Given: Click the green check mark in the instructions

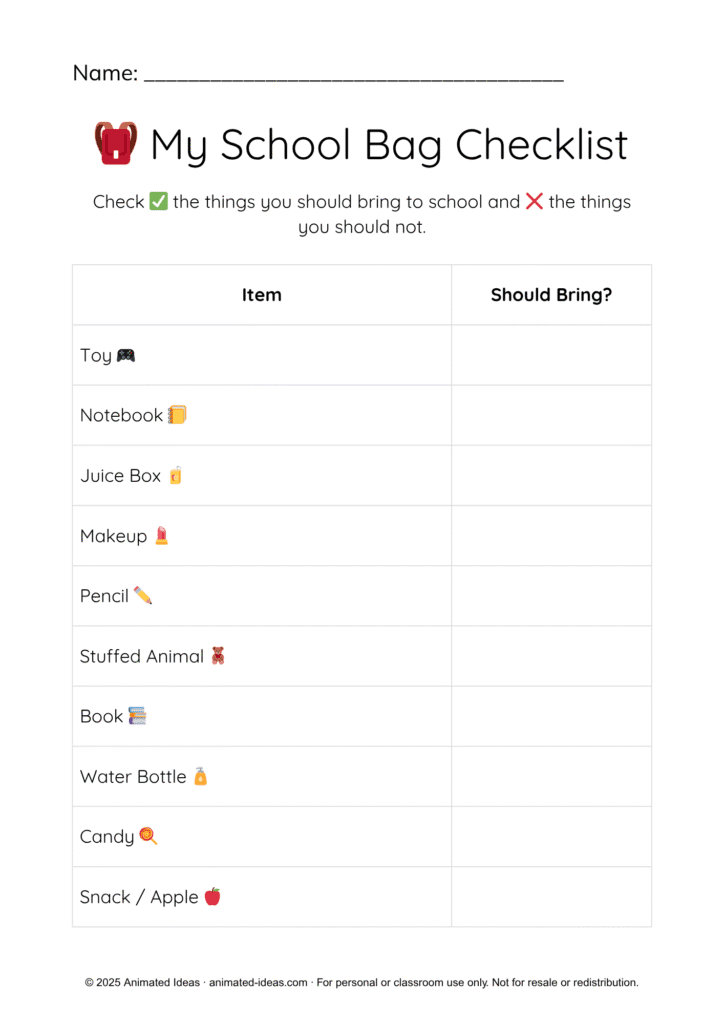Looking at the screenshot, I should click(158, 202).
